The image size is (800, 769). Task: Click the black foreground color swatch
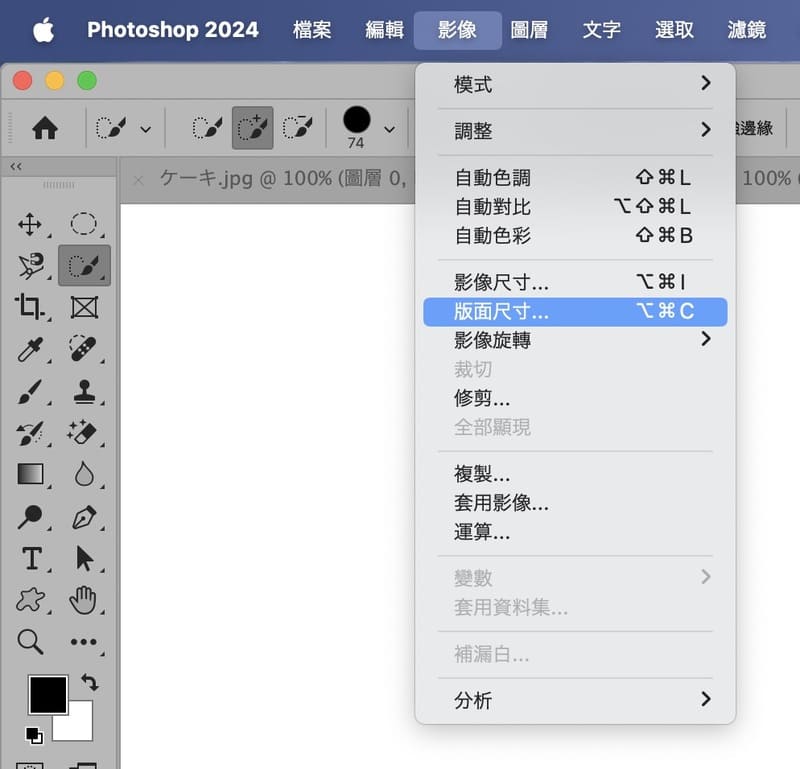click(48, 694)
